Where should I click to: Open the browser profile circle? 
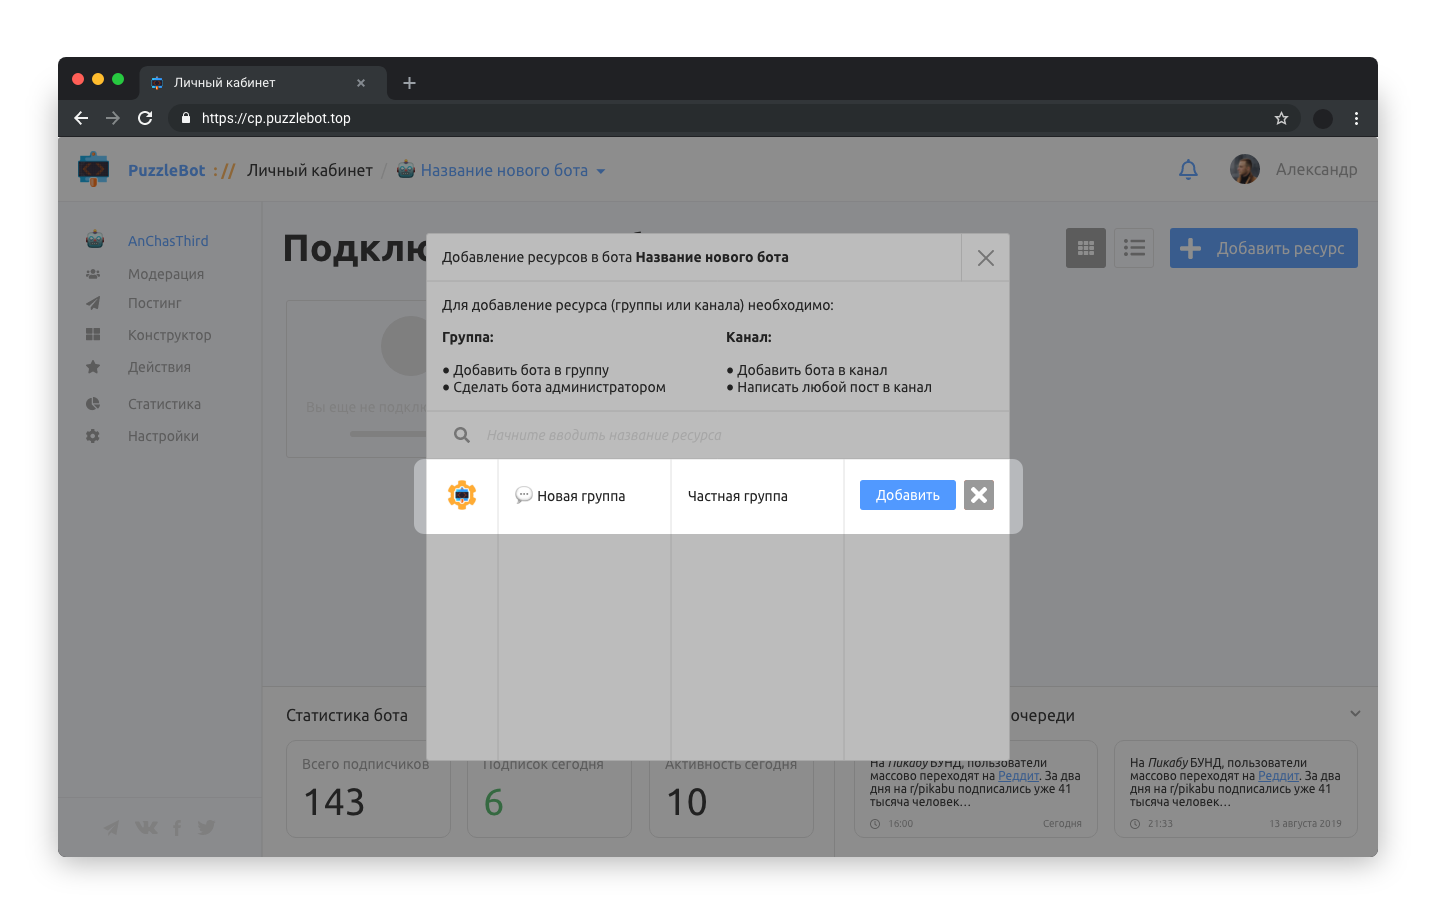1322,118
